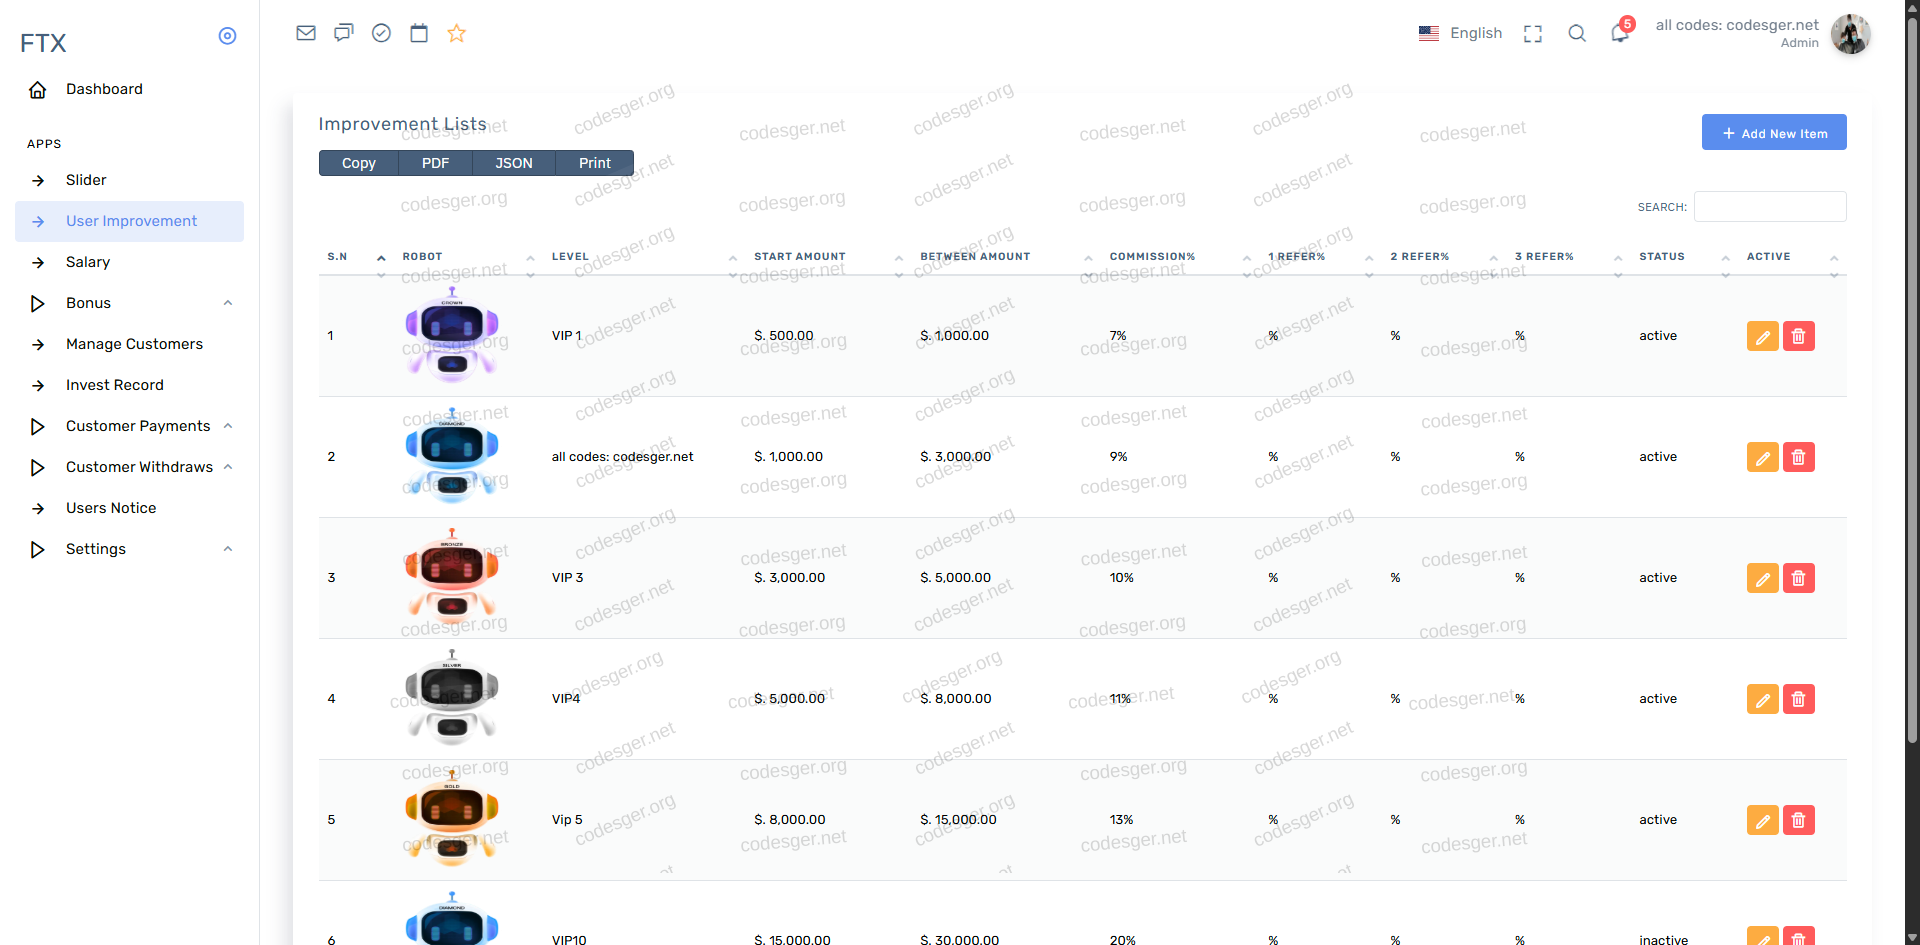The width and height of the screenshot is (1920, 945).
Task: Open the notifications bell icon
Action: 1620,33
